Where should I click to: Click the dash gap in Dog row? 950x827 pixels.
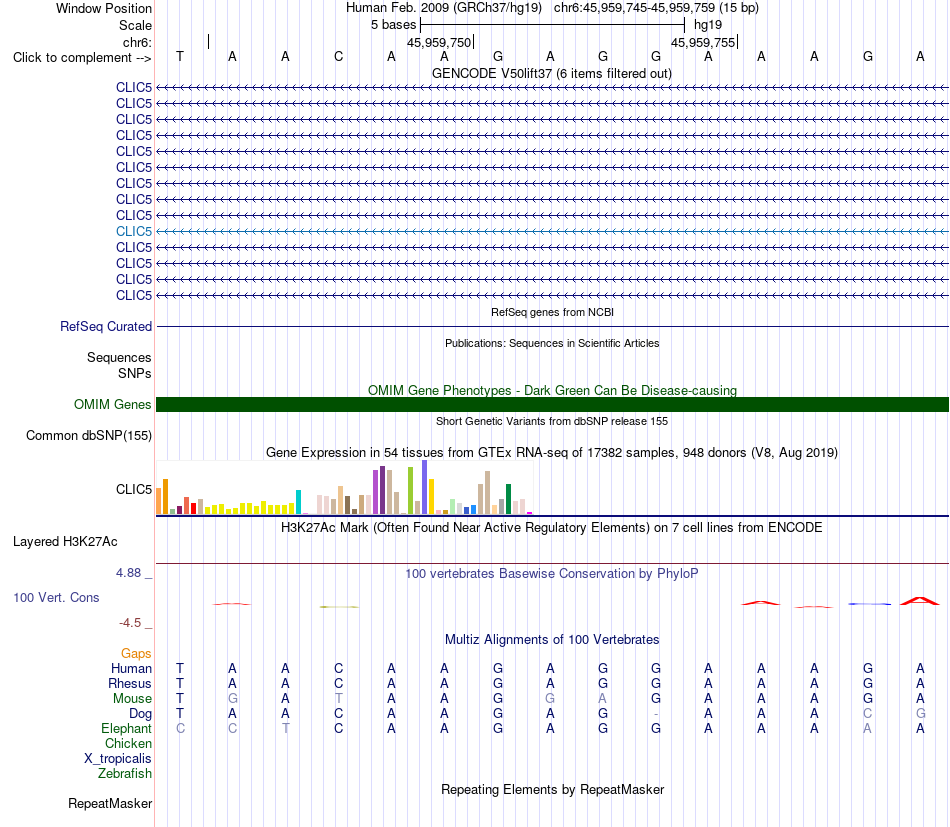pos(656,714)
